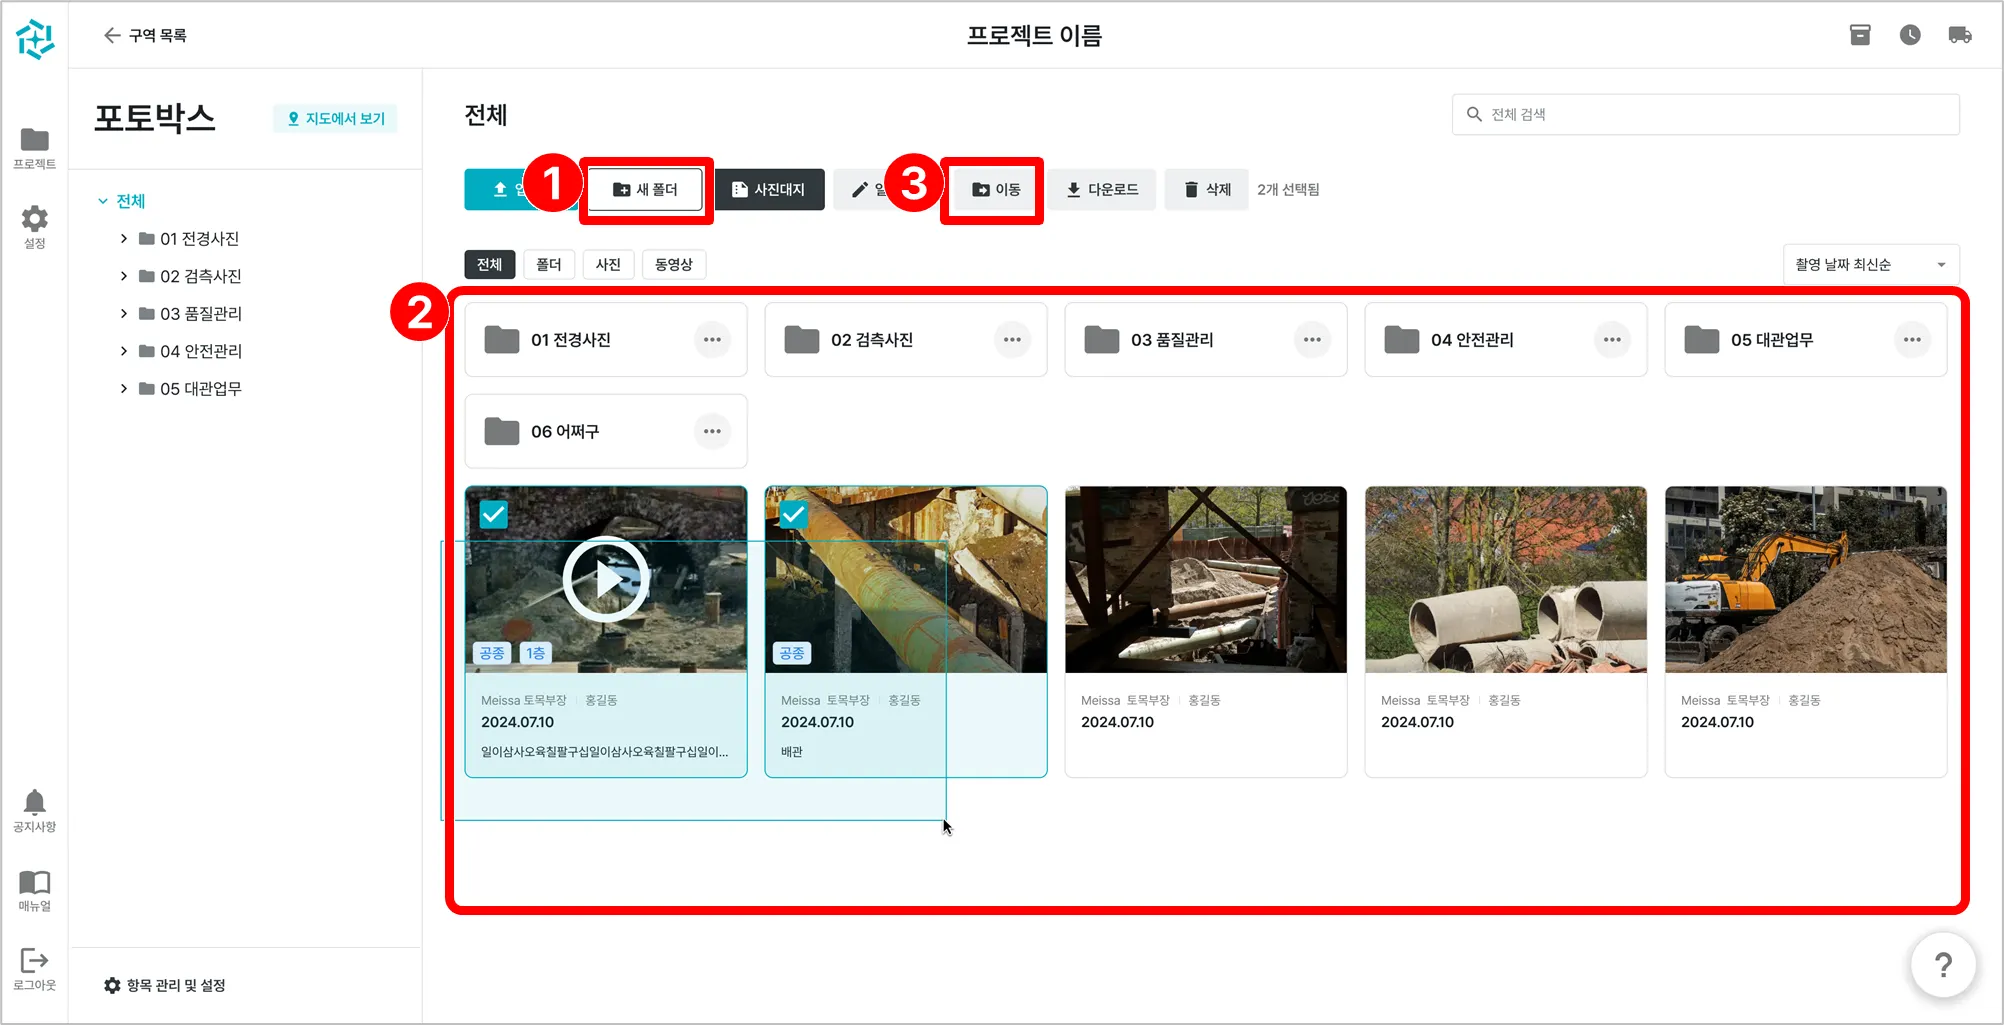Expand 04 안전관리 in sidebar tree

pyautogui.click(x=124, y=351)
